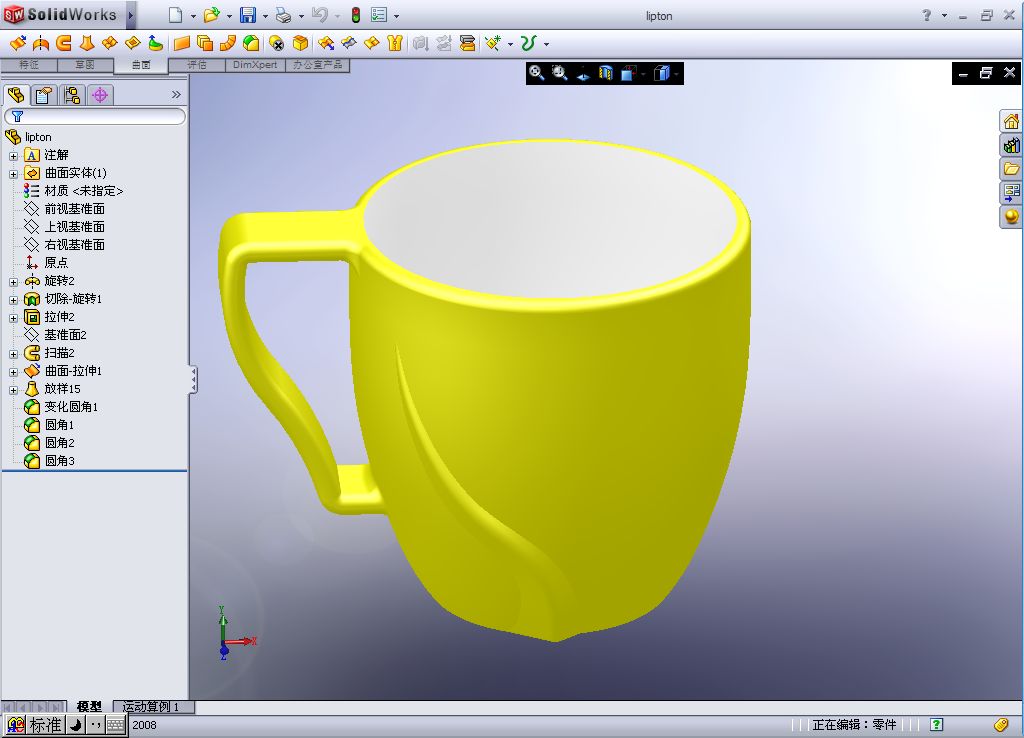Select the Delete Face tool

tap(277, 44)
